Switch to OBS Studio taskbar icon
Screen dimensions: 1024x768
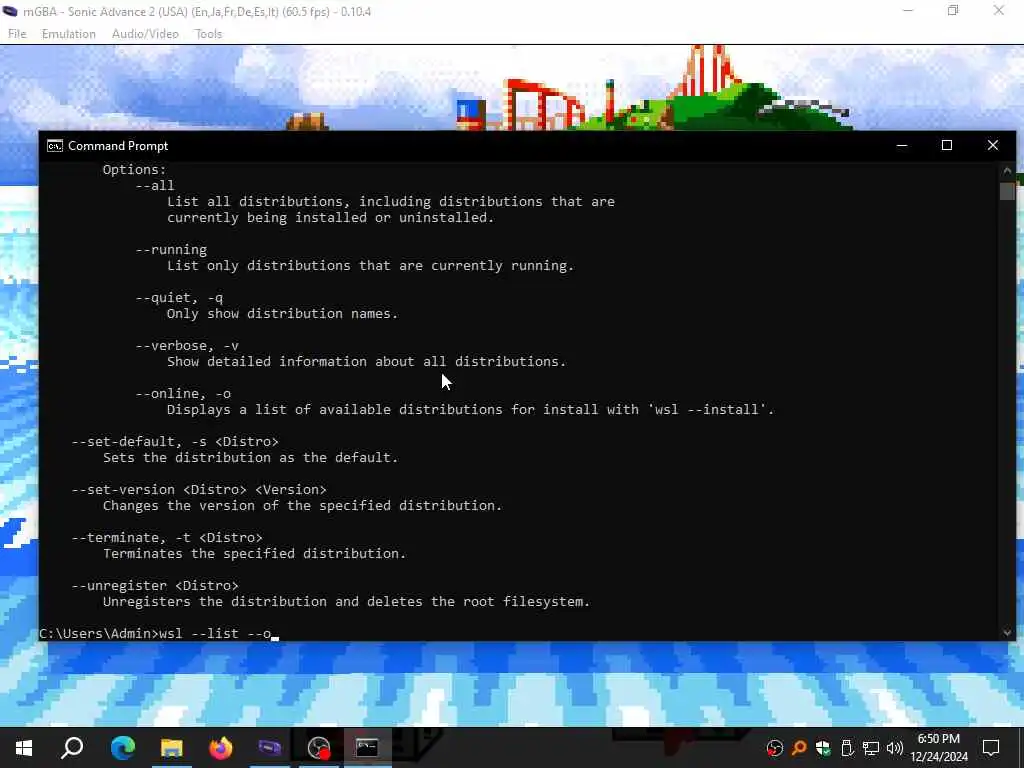click(x=319, y=748)
